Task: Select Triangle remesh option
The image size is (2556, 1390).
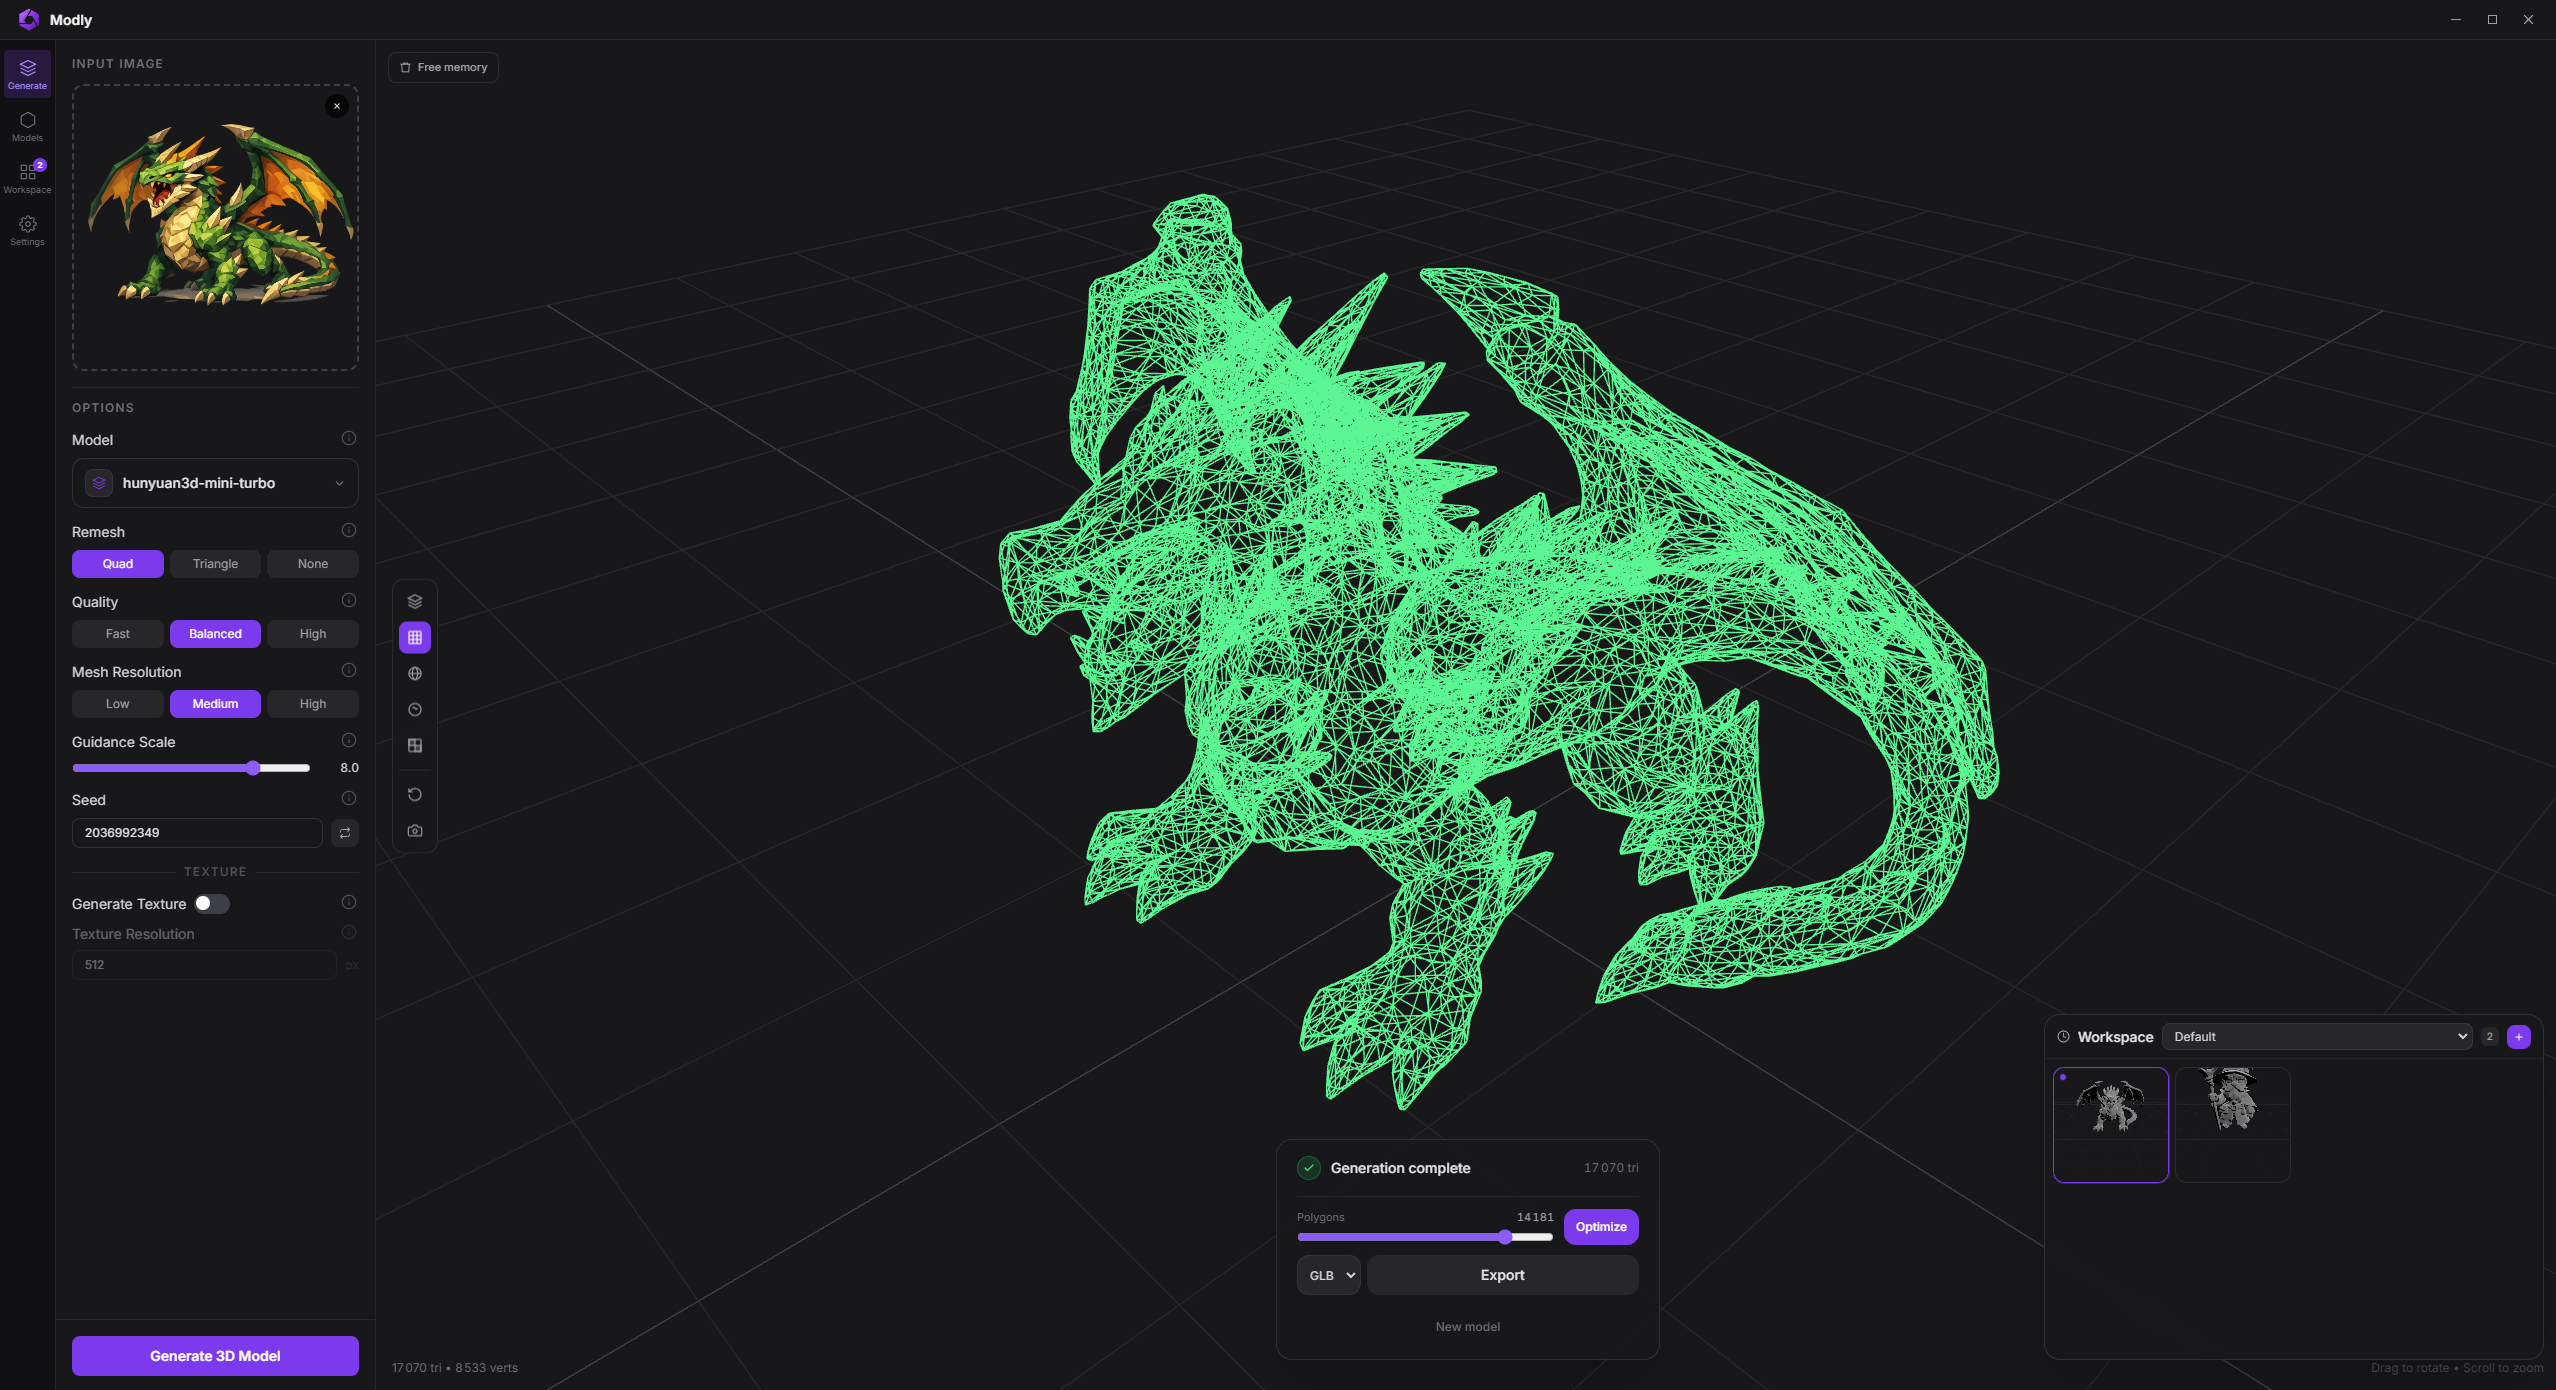Action: [x=215, y=564]
